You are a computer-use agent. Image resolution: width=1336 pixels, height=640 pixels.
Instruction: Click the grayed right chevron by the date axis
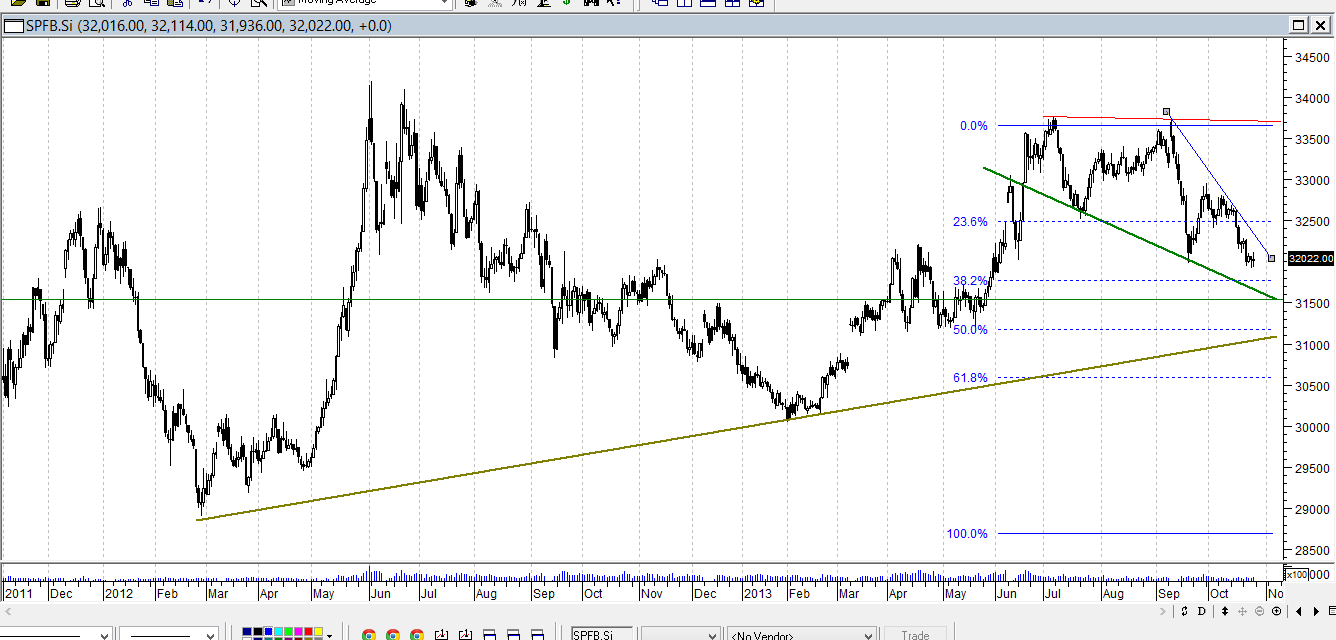click(x=1163, y=611)
